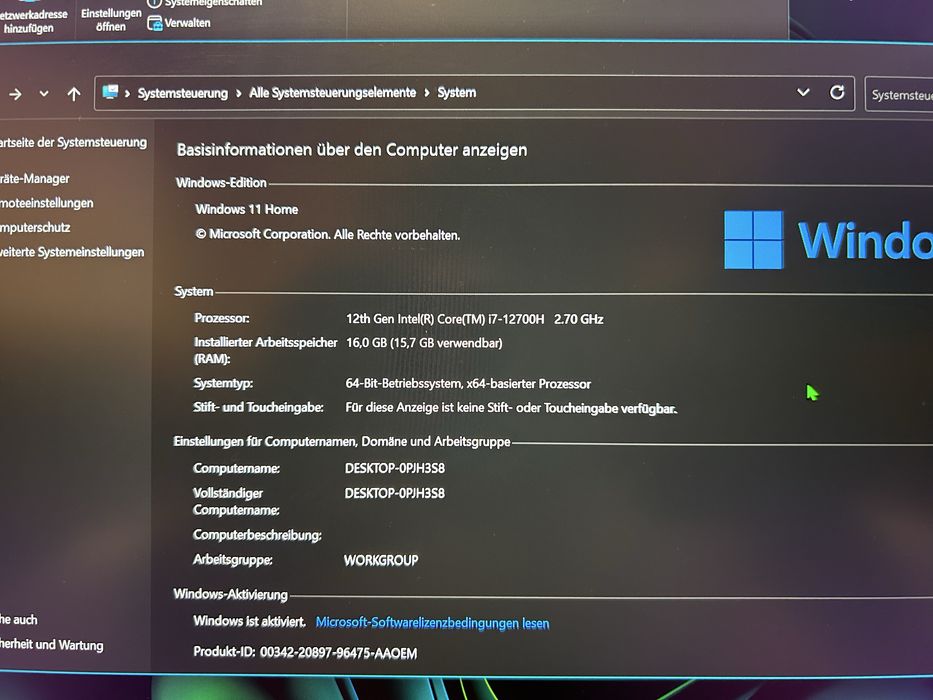Select Alle Systemsteuerungselemente breadcrumb
933x700 pixels.
[332, 93]
